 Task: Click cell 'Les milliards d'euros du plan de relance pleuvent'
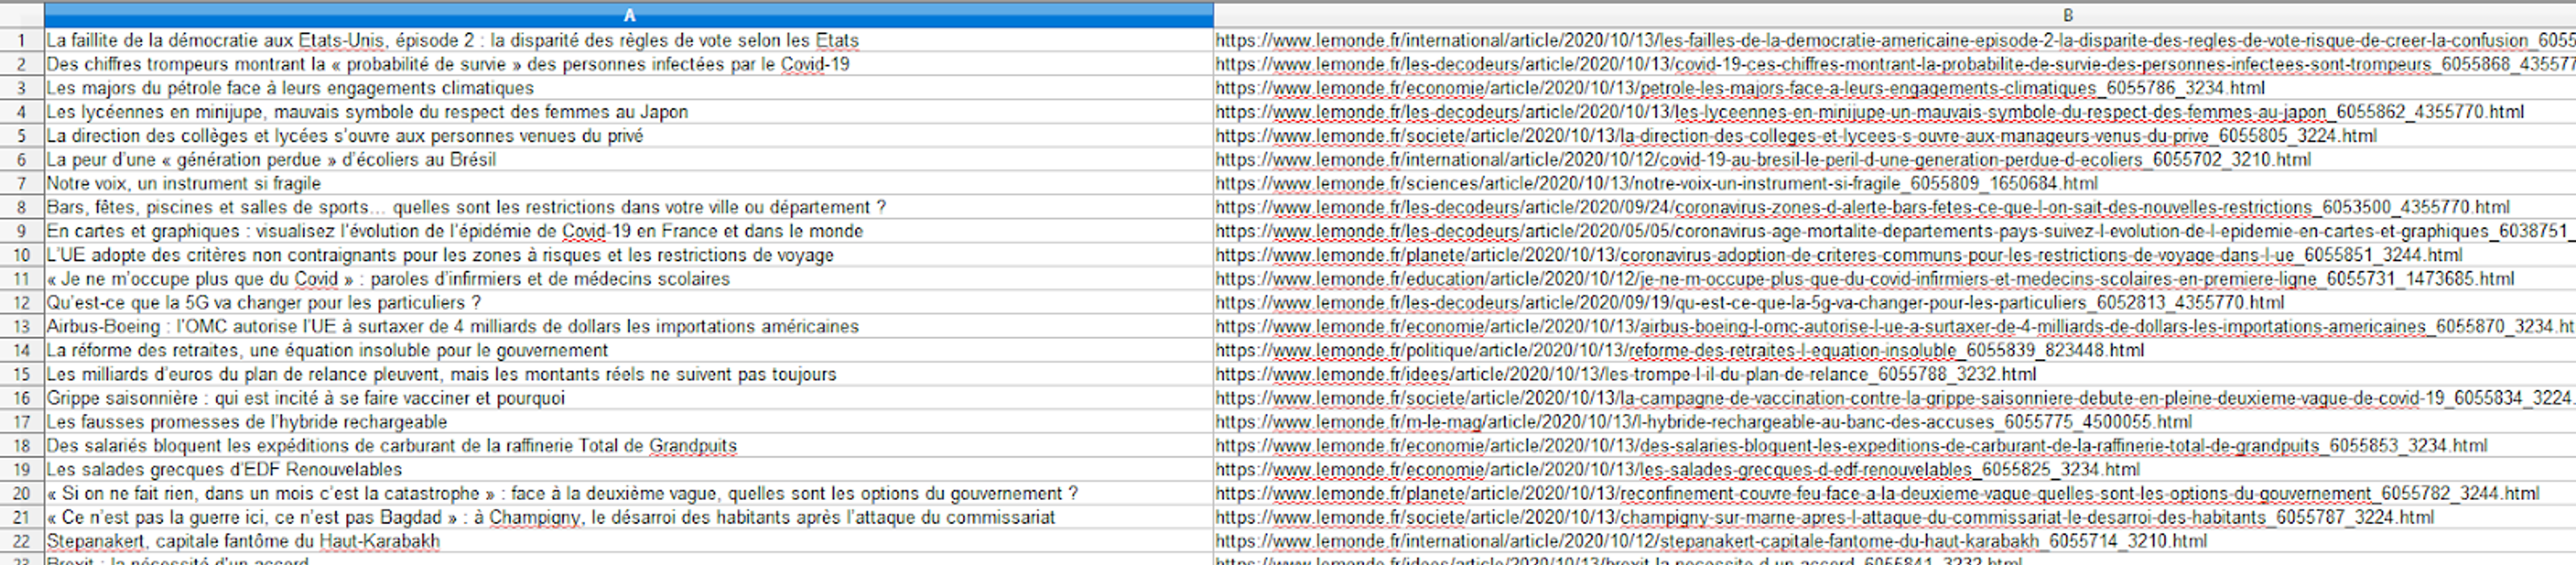click(629, 374)
